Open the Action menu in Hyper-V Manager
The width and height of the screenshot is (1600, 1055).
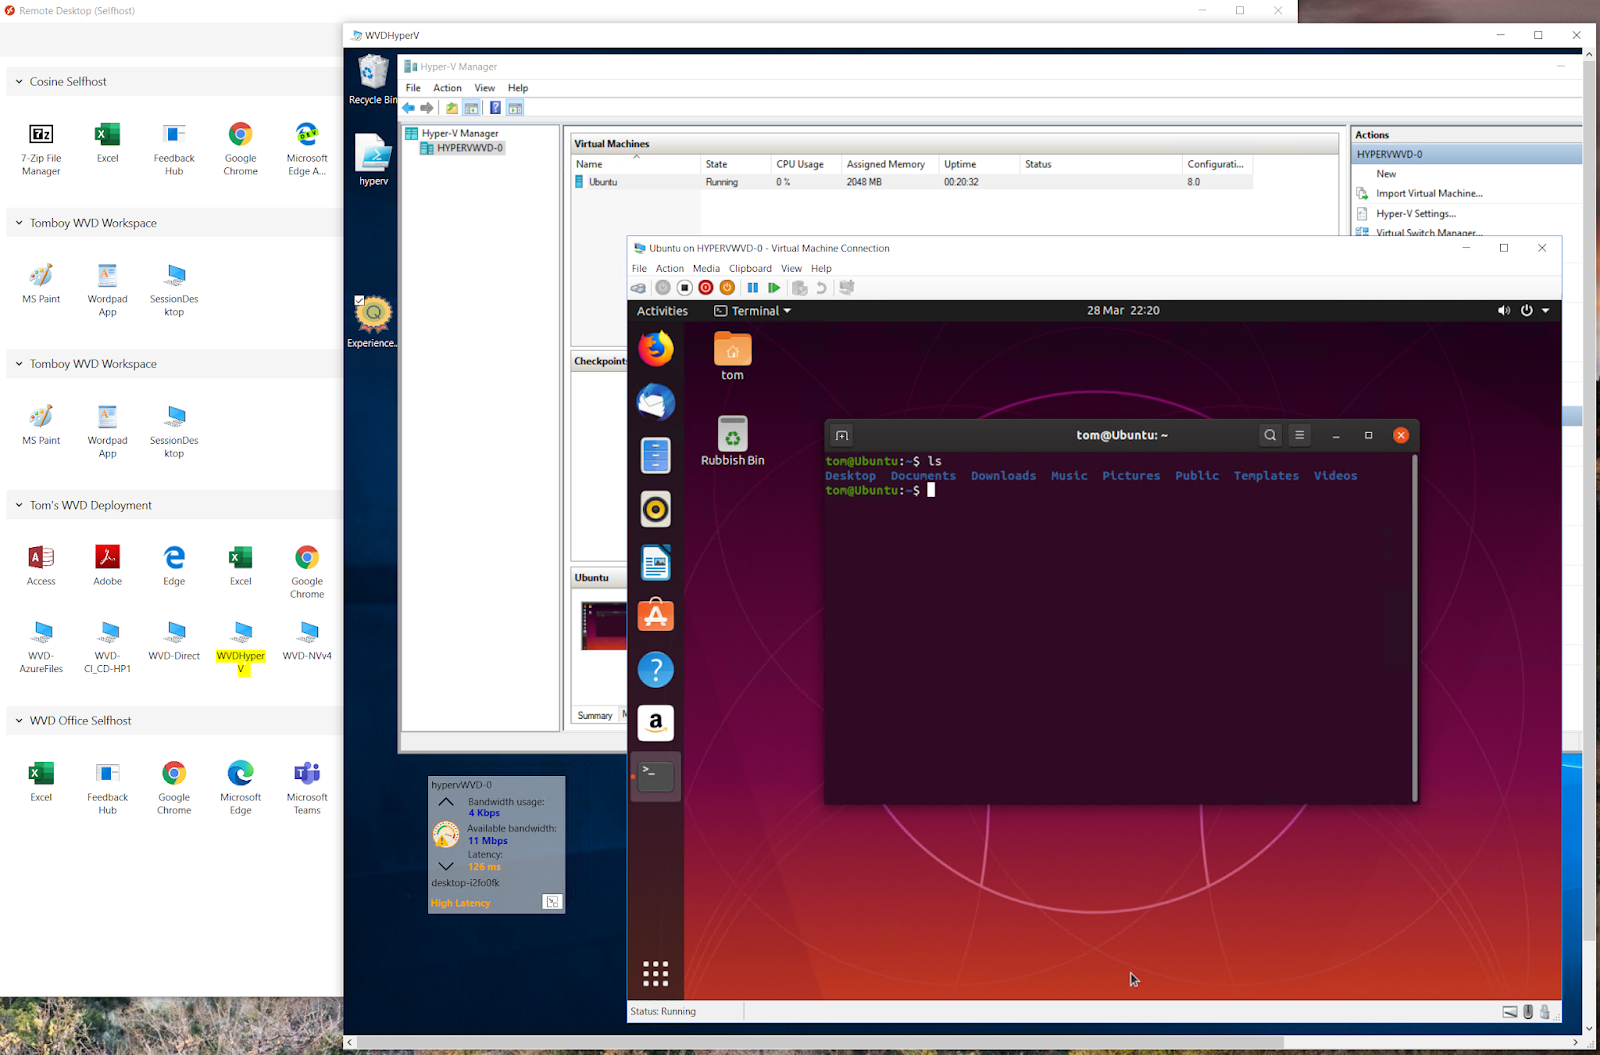tap(447, 88)
